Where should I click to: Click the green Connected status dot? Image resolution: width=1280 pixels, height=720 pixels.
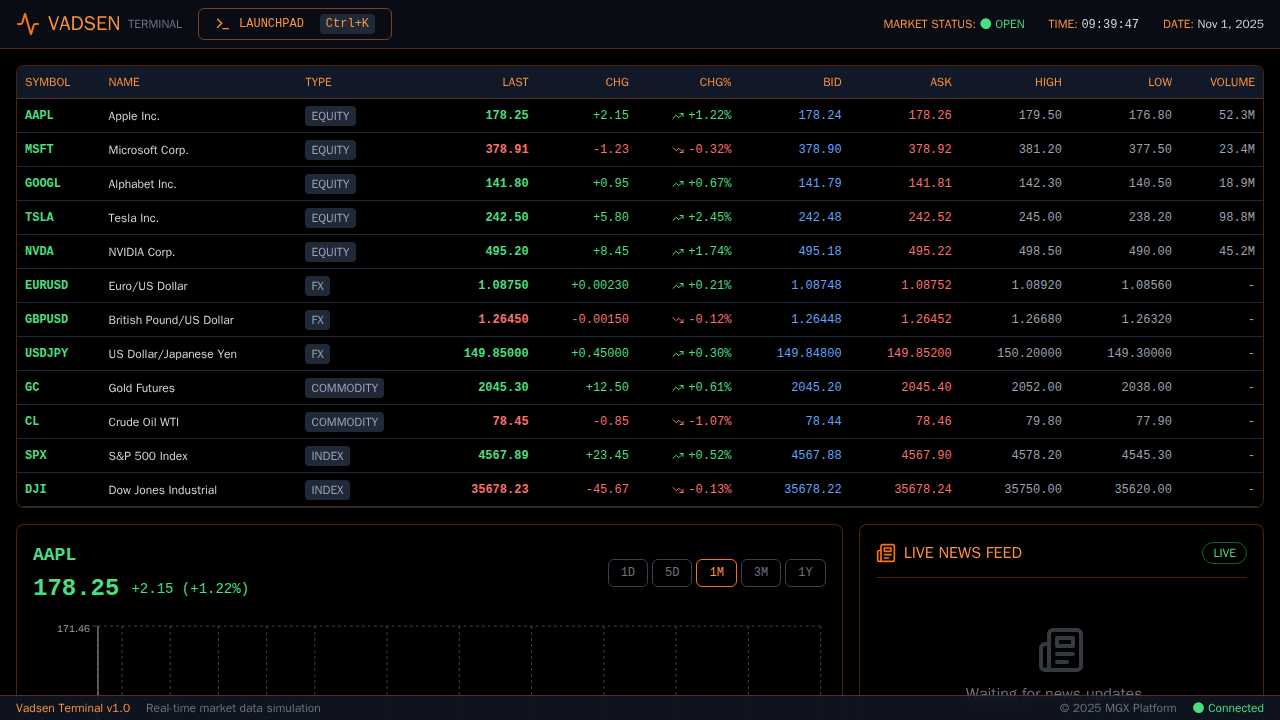(x=1198, y=708)
